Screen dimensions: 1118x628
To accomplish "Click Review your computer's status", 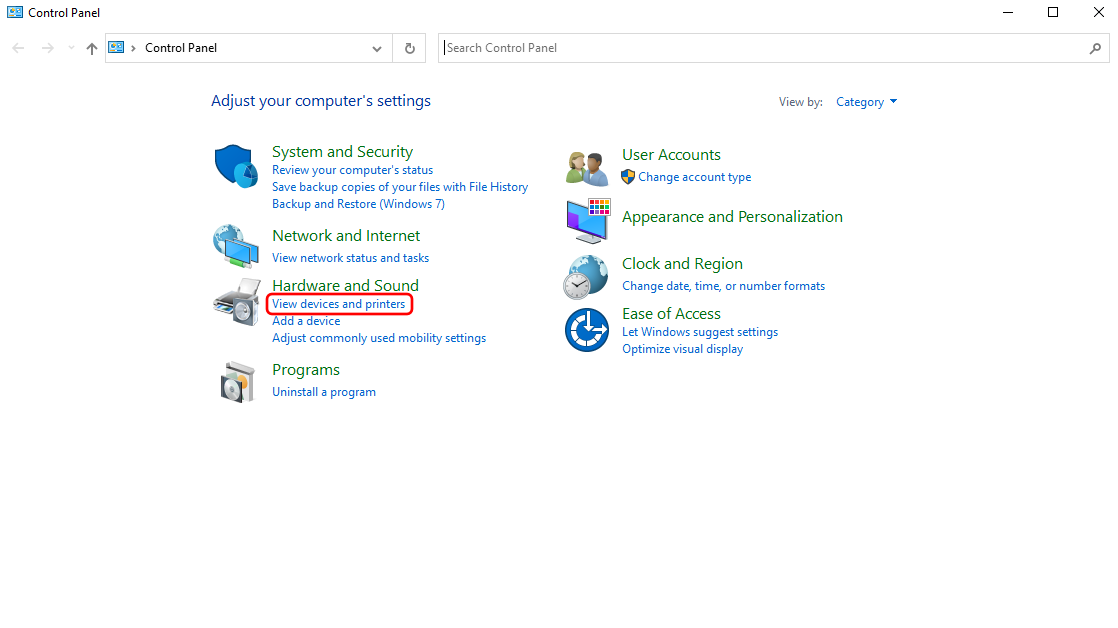I will click(x=352, y=170).
